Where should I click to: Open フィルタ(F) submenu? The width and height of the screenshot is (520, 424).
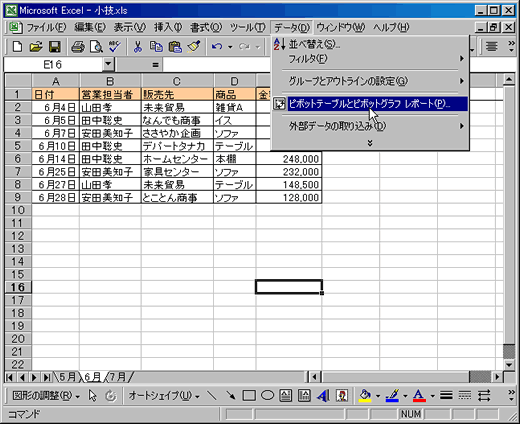coord(370,59)
